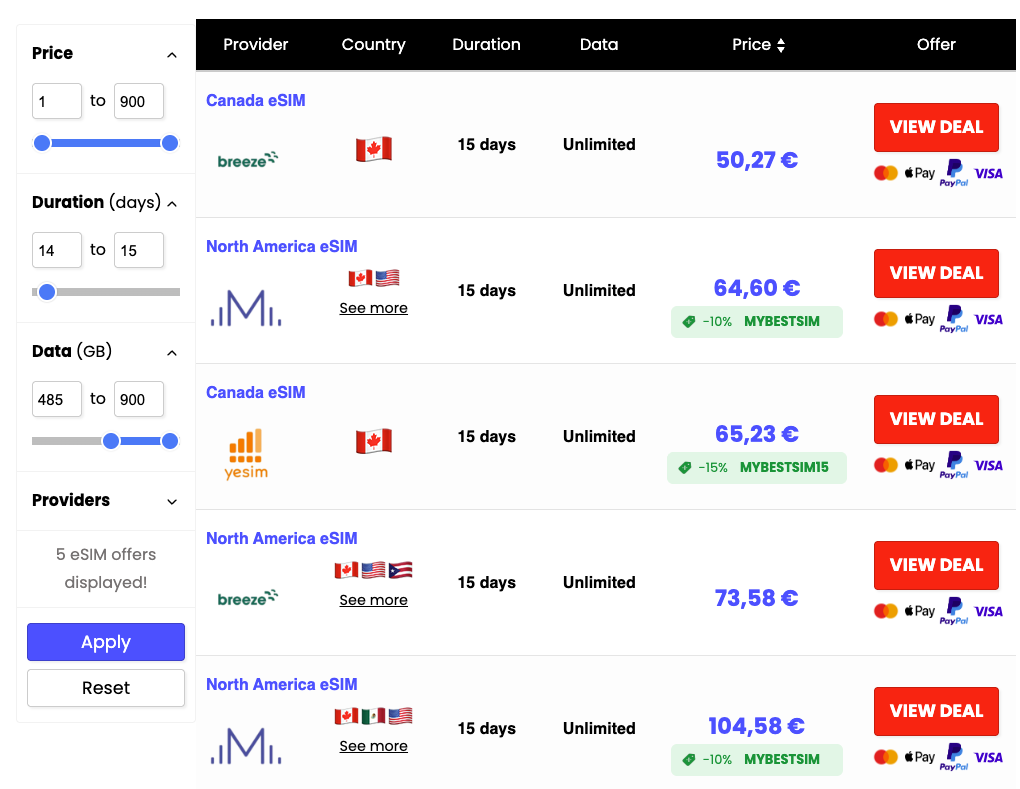Click the Mastercard icon in 73,58 € row
The image size is (1020, 789).
click(x=885, y=611)
